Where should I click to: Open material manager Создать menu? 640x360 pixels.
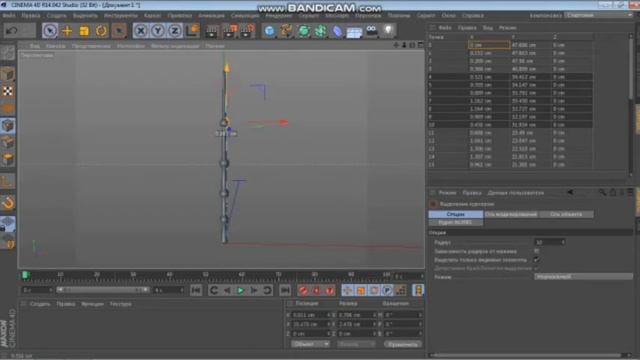point(40,304)
